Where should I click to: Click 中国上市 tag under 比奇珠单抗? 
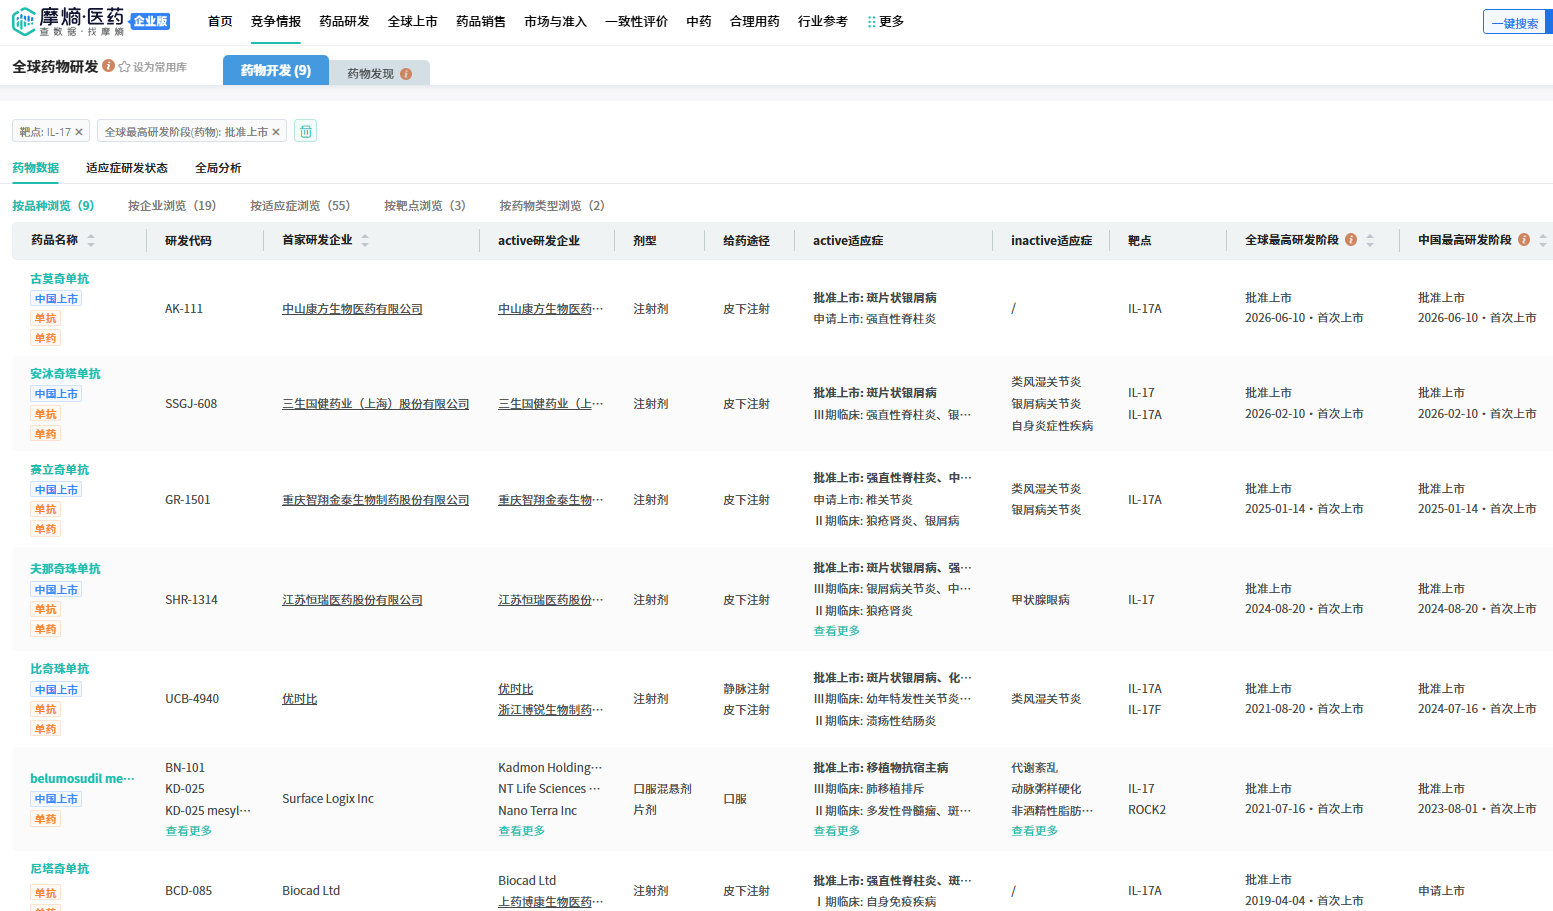click(56, 690)
